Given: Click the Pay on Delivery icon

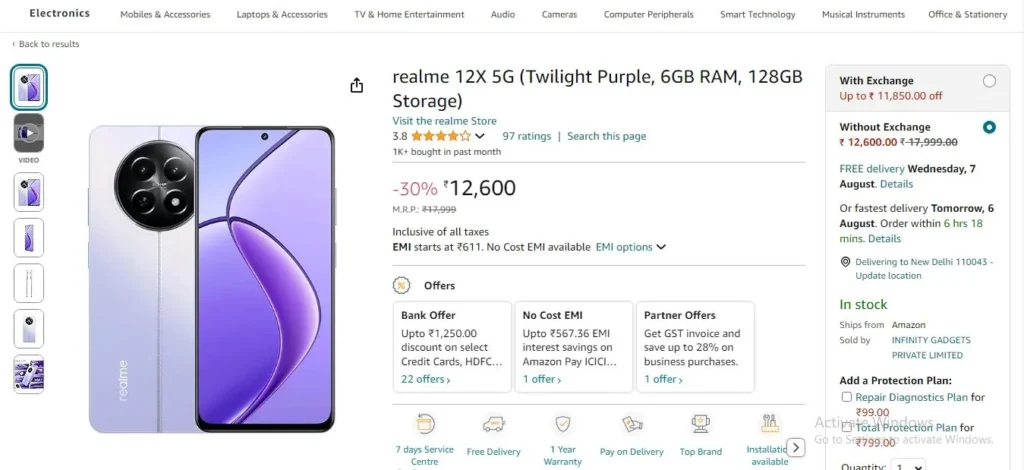Looking at the screenshot, I should [632, 425].
